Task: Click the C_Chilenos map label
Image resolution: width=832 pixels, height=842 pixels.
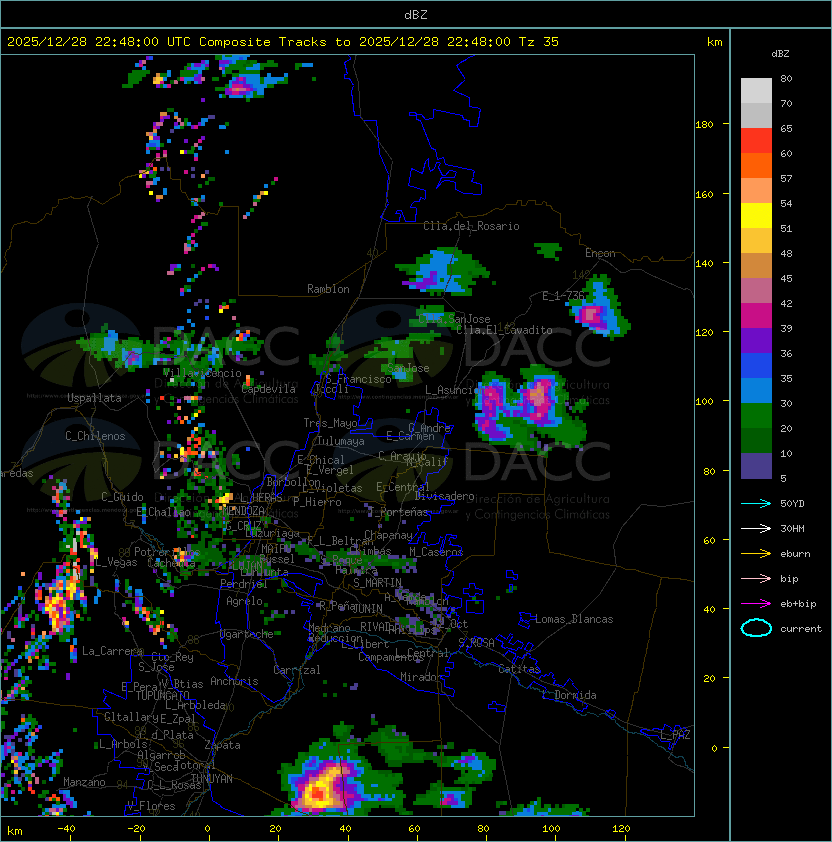Action: point(95,436)
